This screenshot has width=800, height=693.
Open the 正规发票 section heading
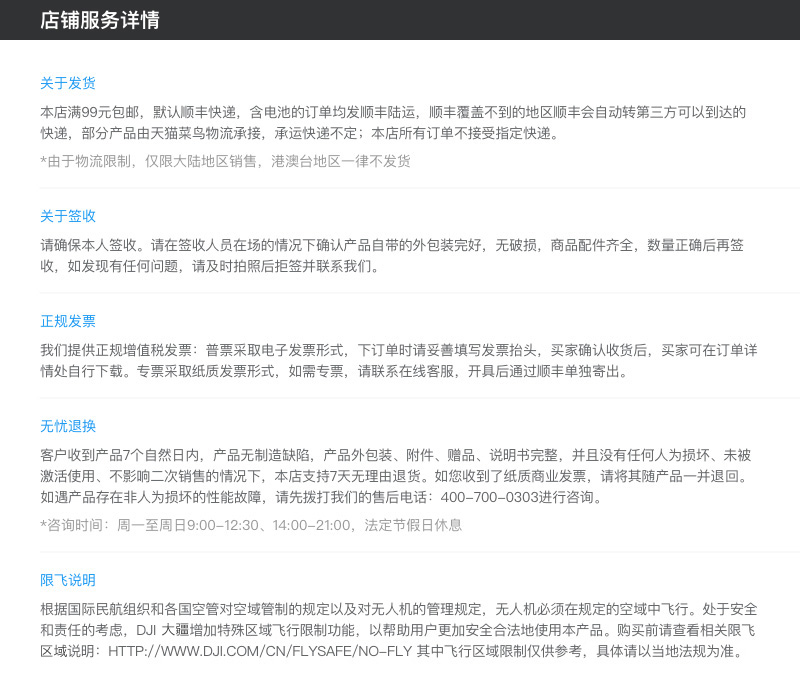tap(68, 321)
